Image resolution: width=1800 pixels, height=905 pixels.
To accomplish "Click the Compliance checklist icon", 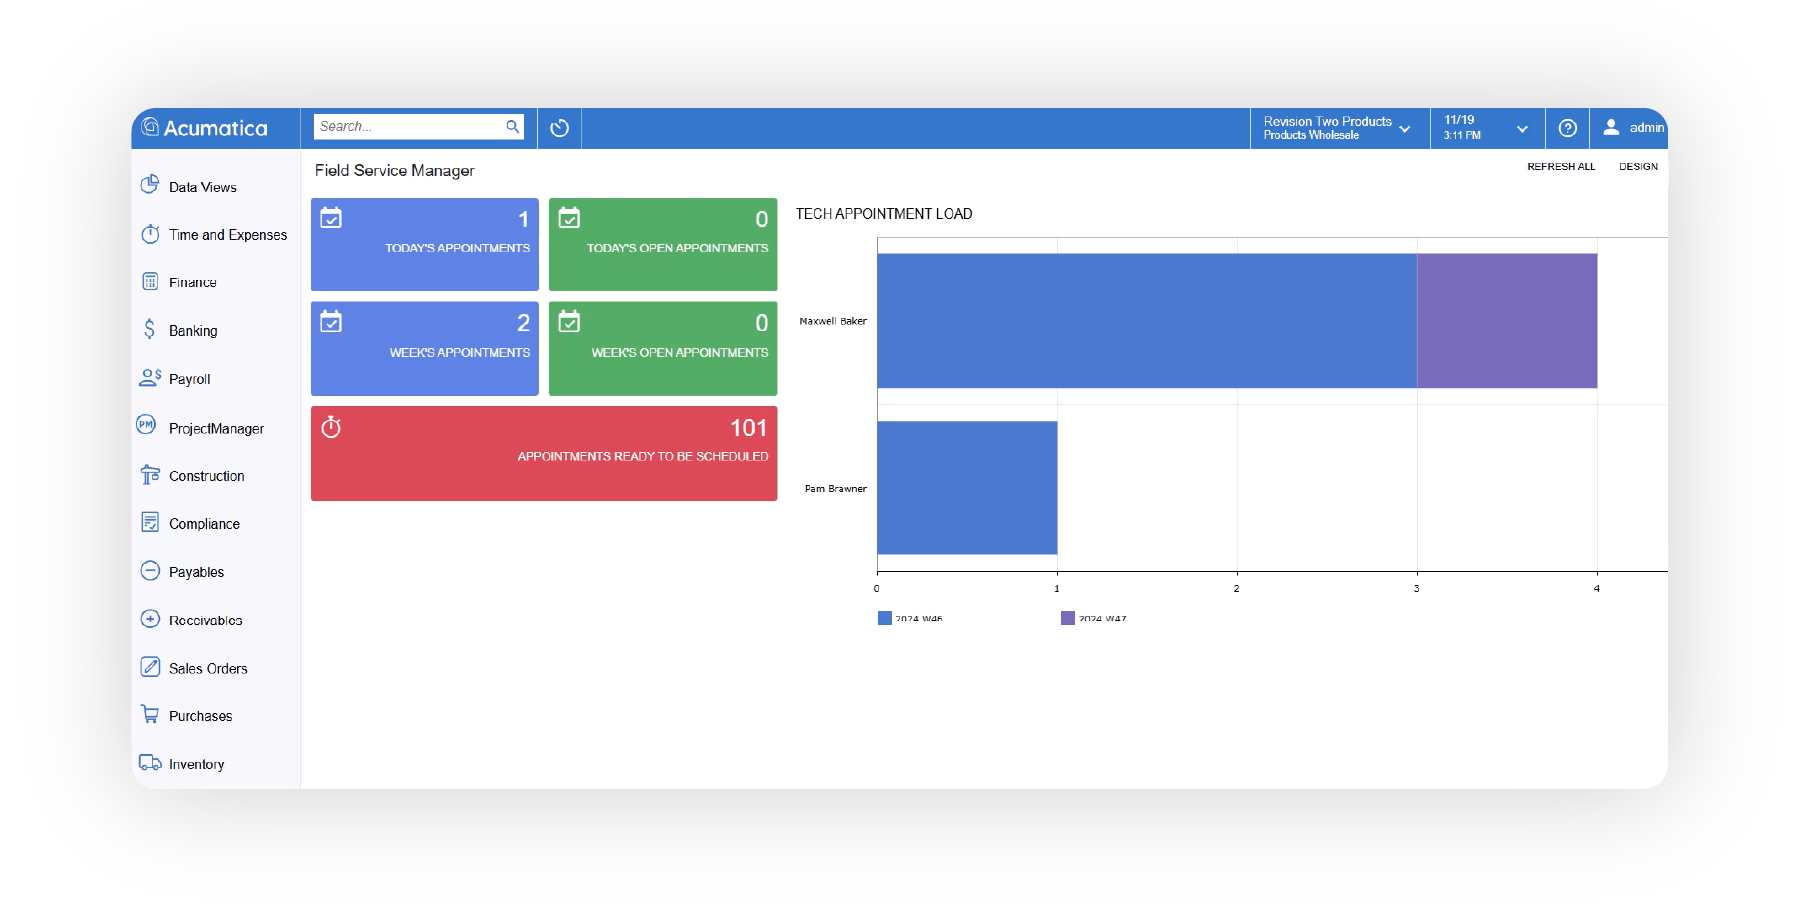I will (150, 522).
